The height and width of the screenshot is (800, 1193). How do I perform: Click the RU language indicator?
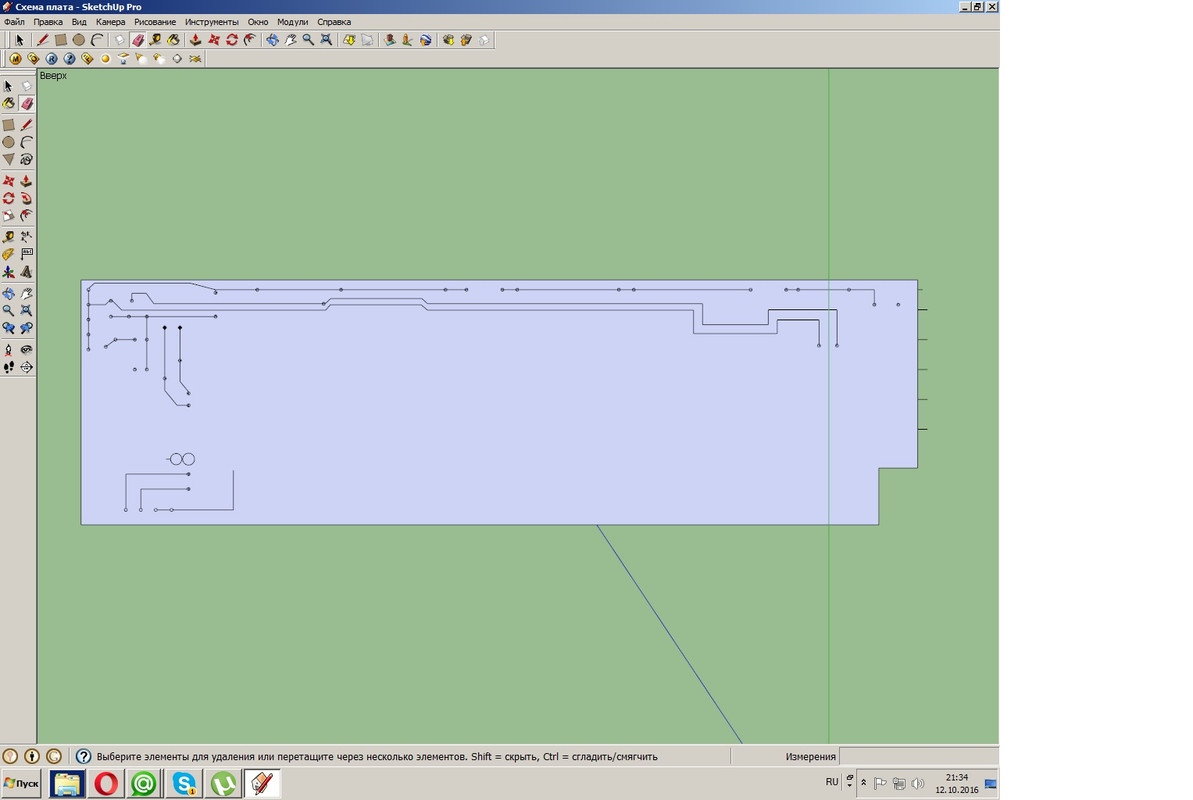click(x=832, y=782)
